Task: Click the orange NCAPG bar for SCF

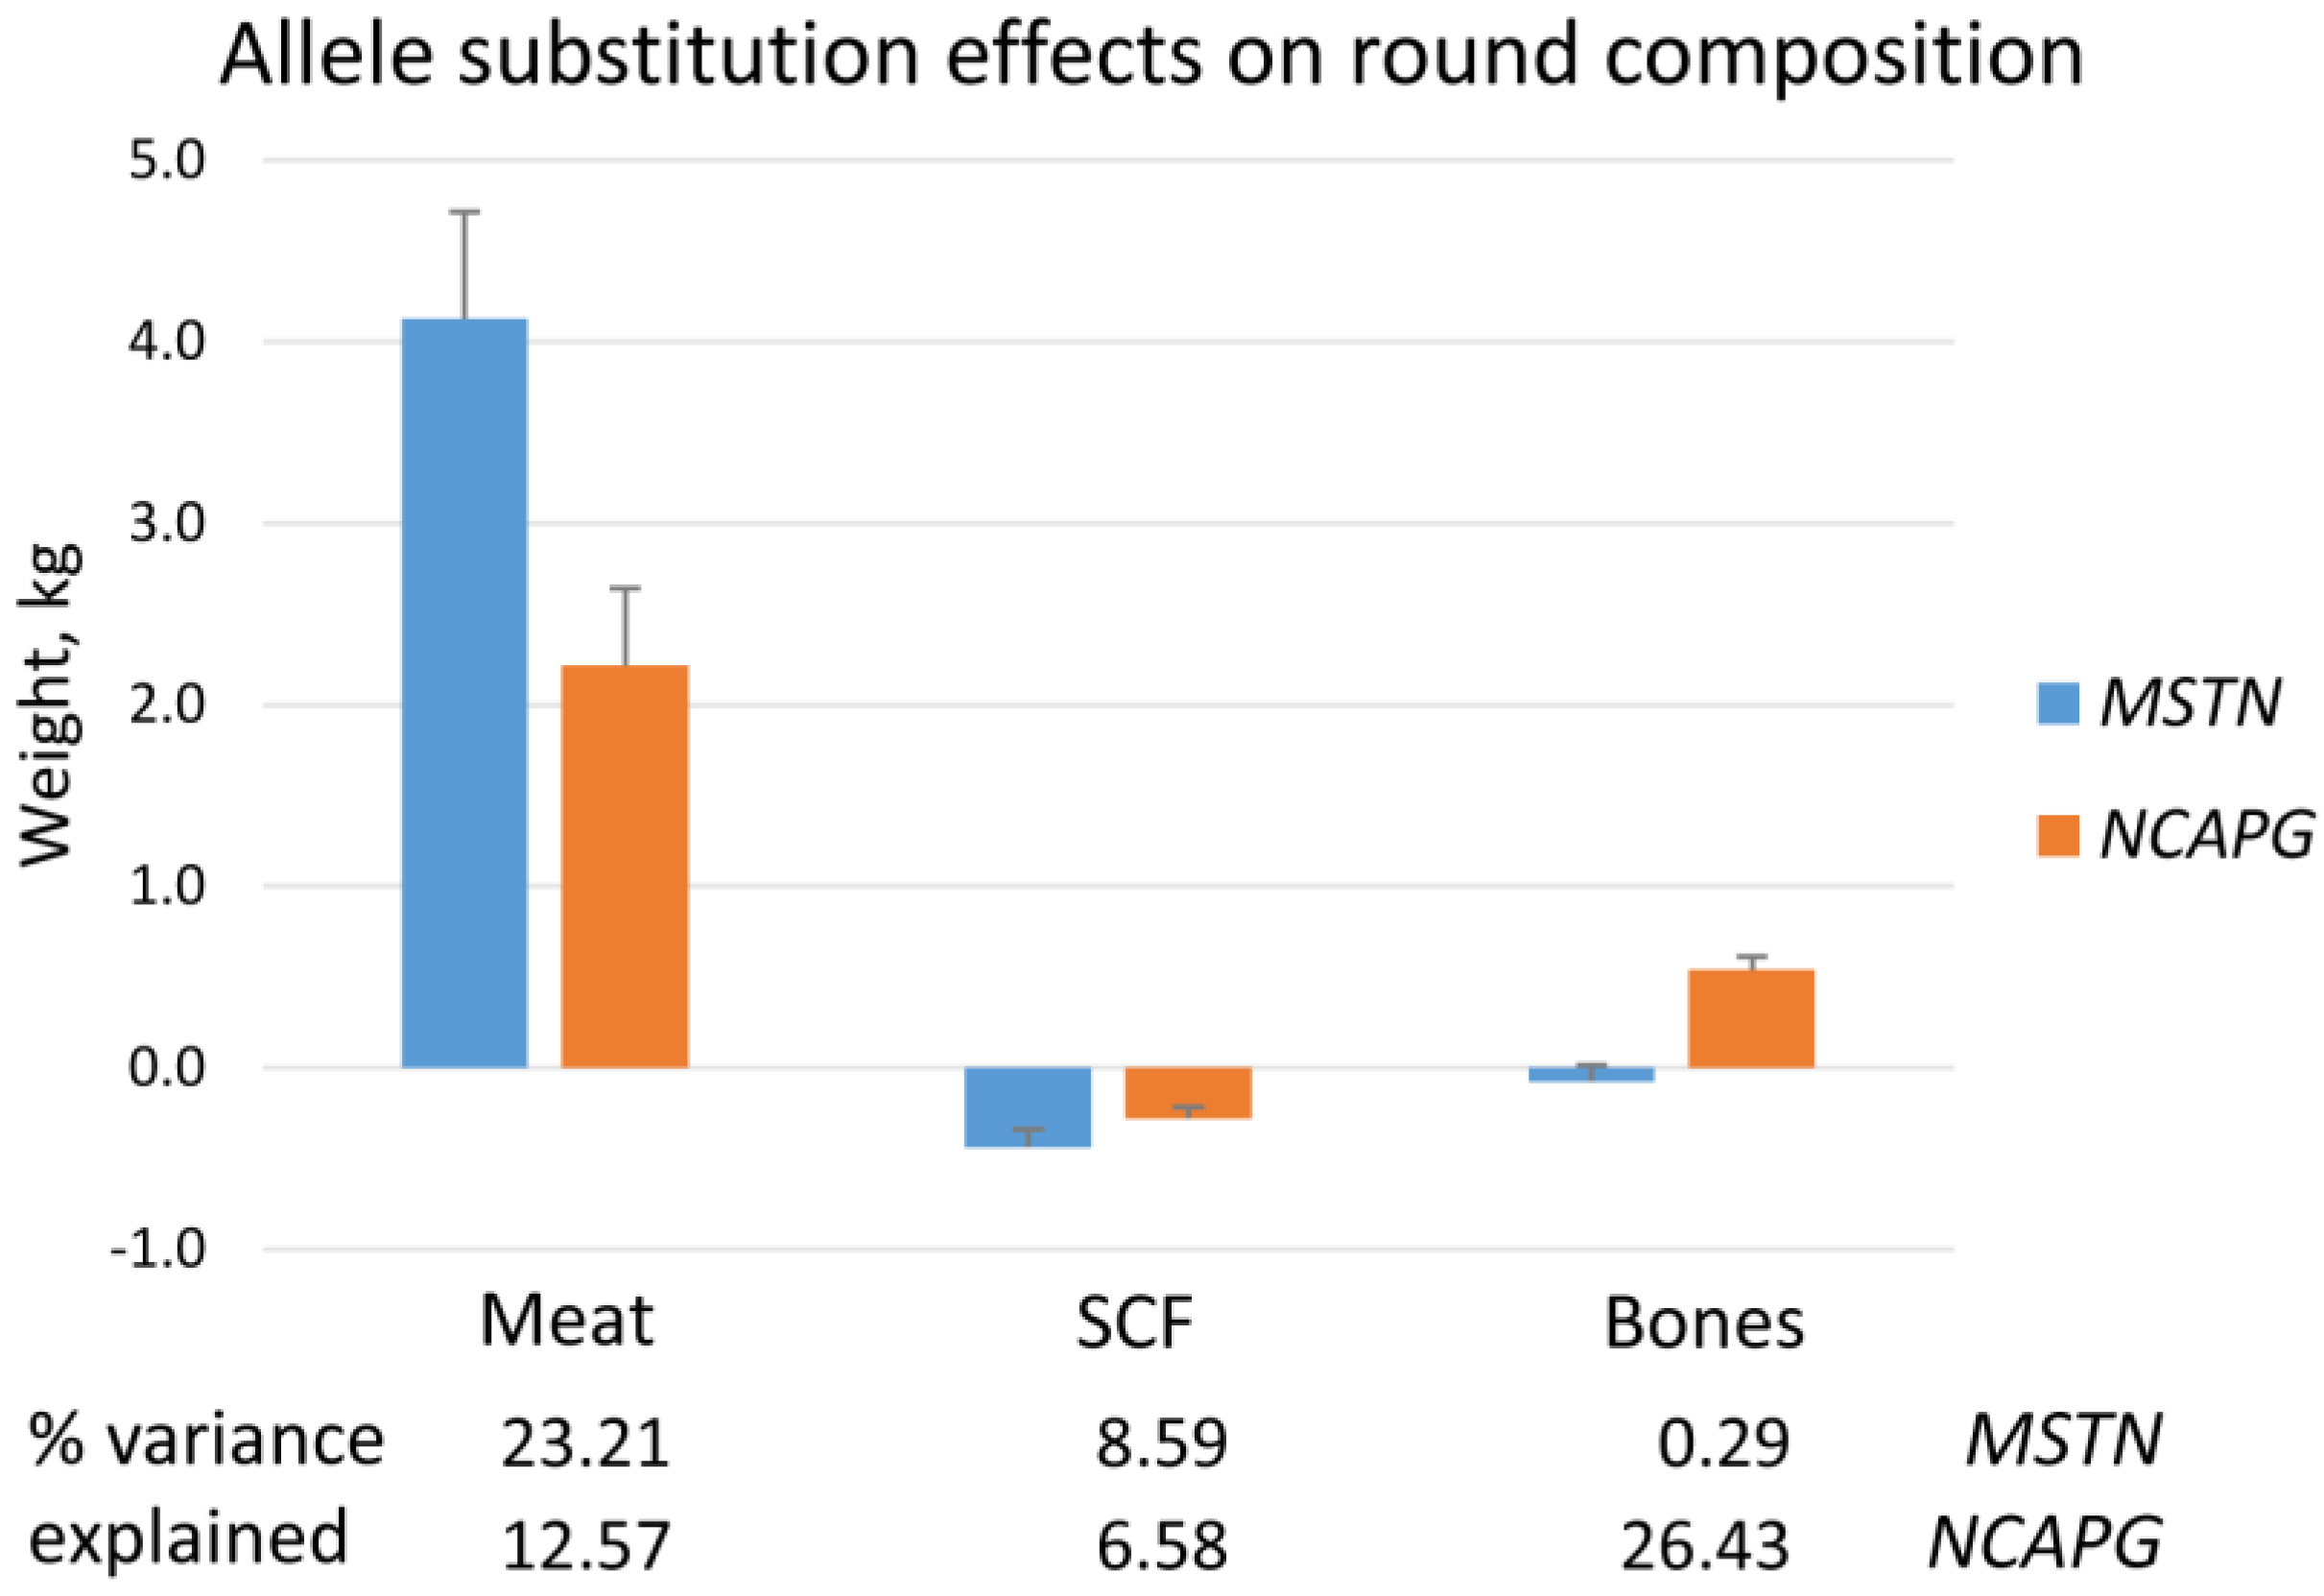Action: 1188,1092
